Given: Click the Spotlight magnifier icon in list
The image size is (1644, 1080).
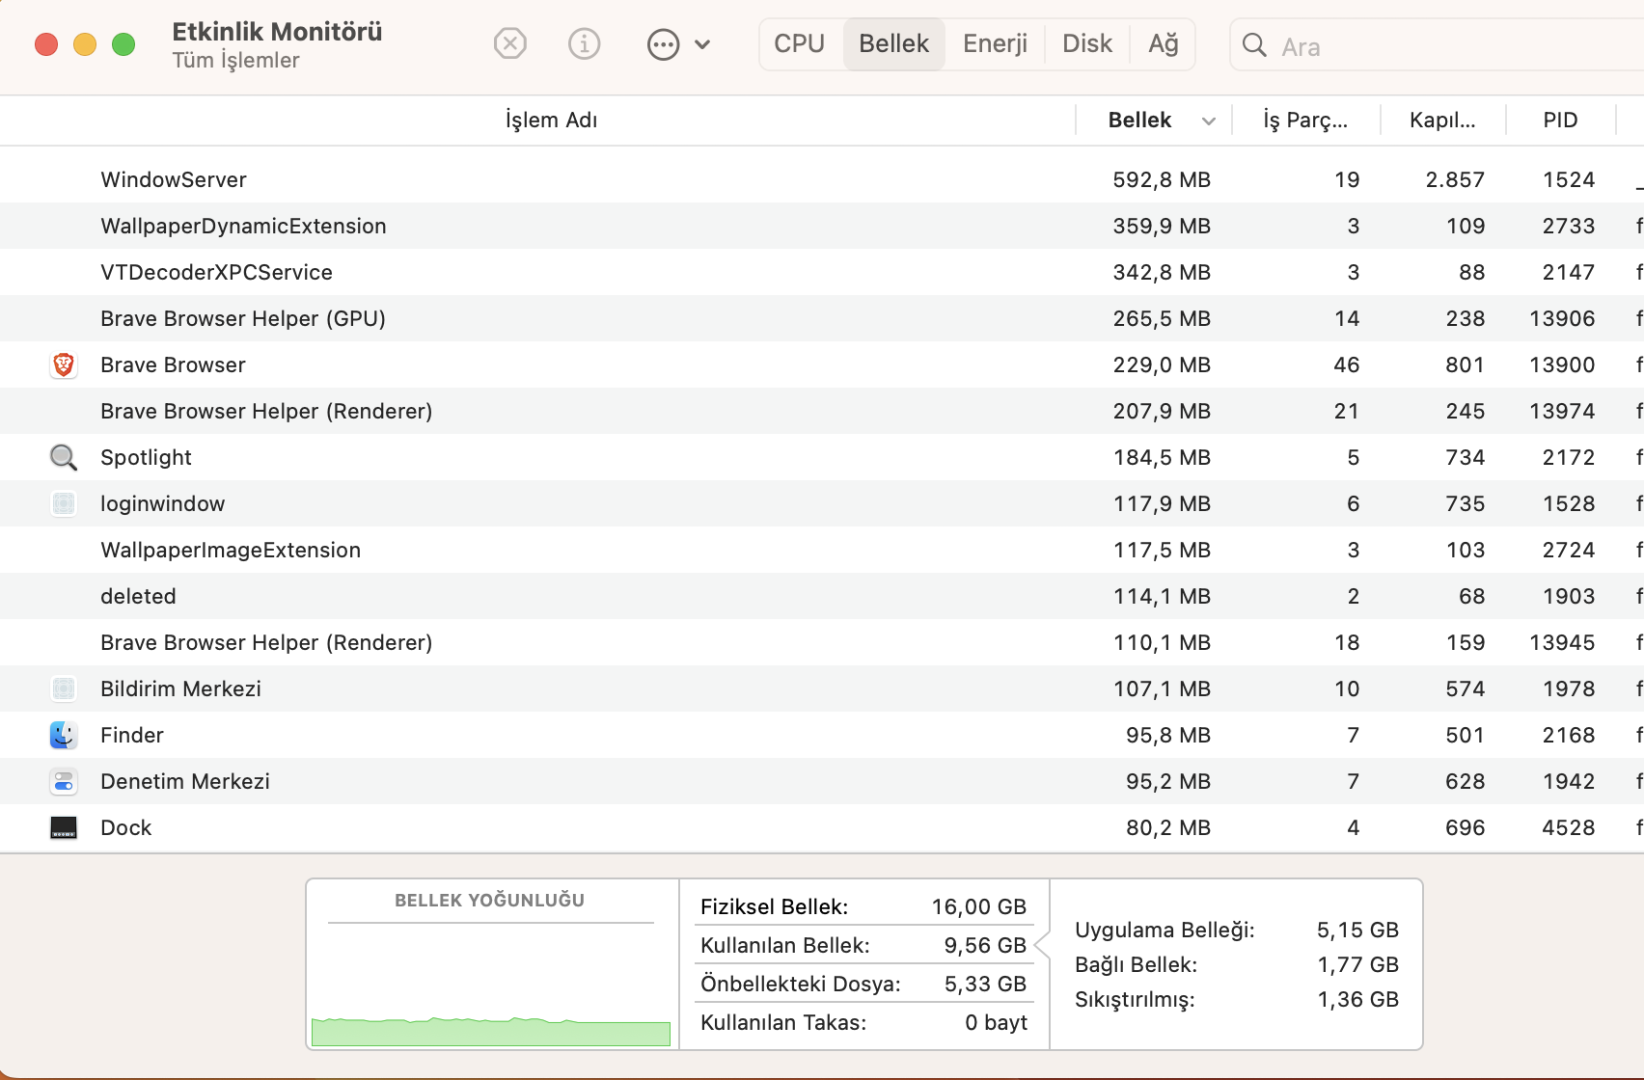Looking at the screenshot, I should click(x=63, y=457).
